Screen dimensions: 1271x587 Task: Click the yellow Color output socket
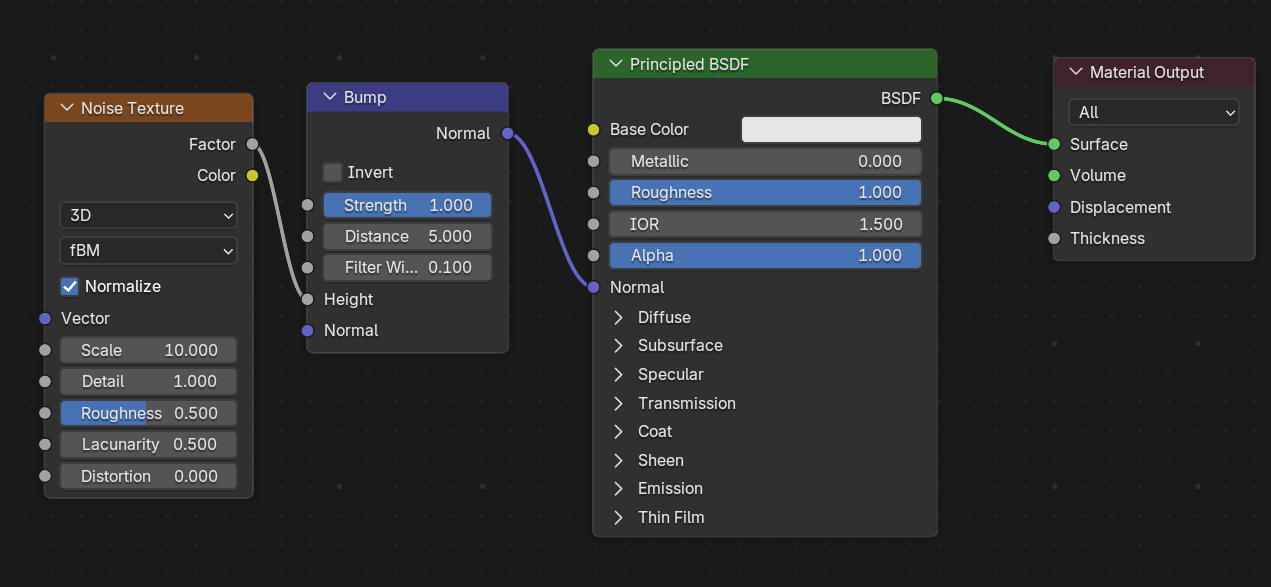252,176
